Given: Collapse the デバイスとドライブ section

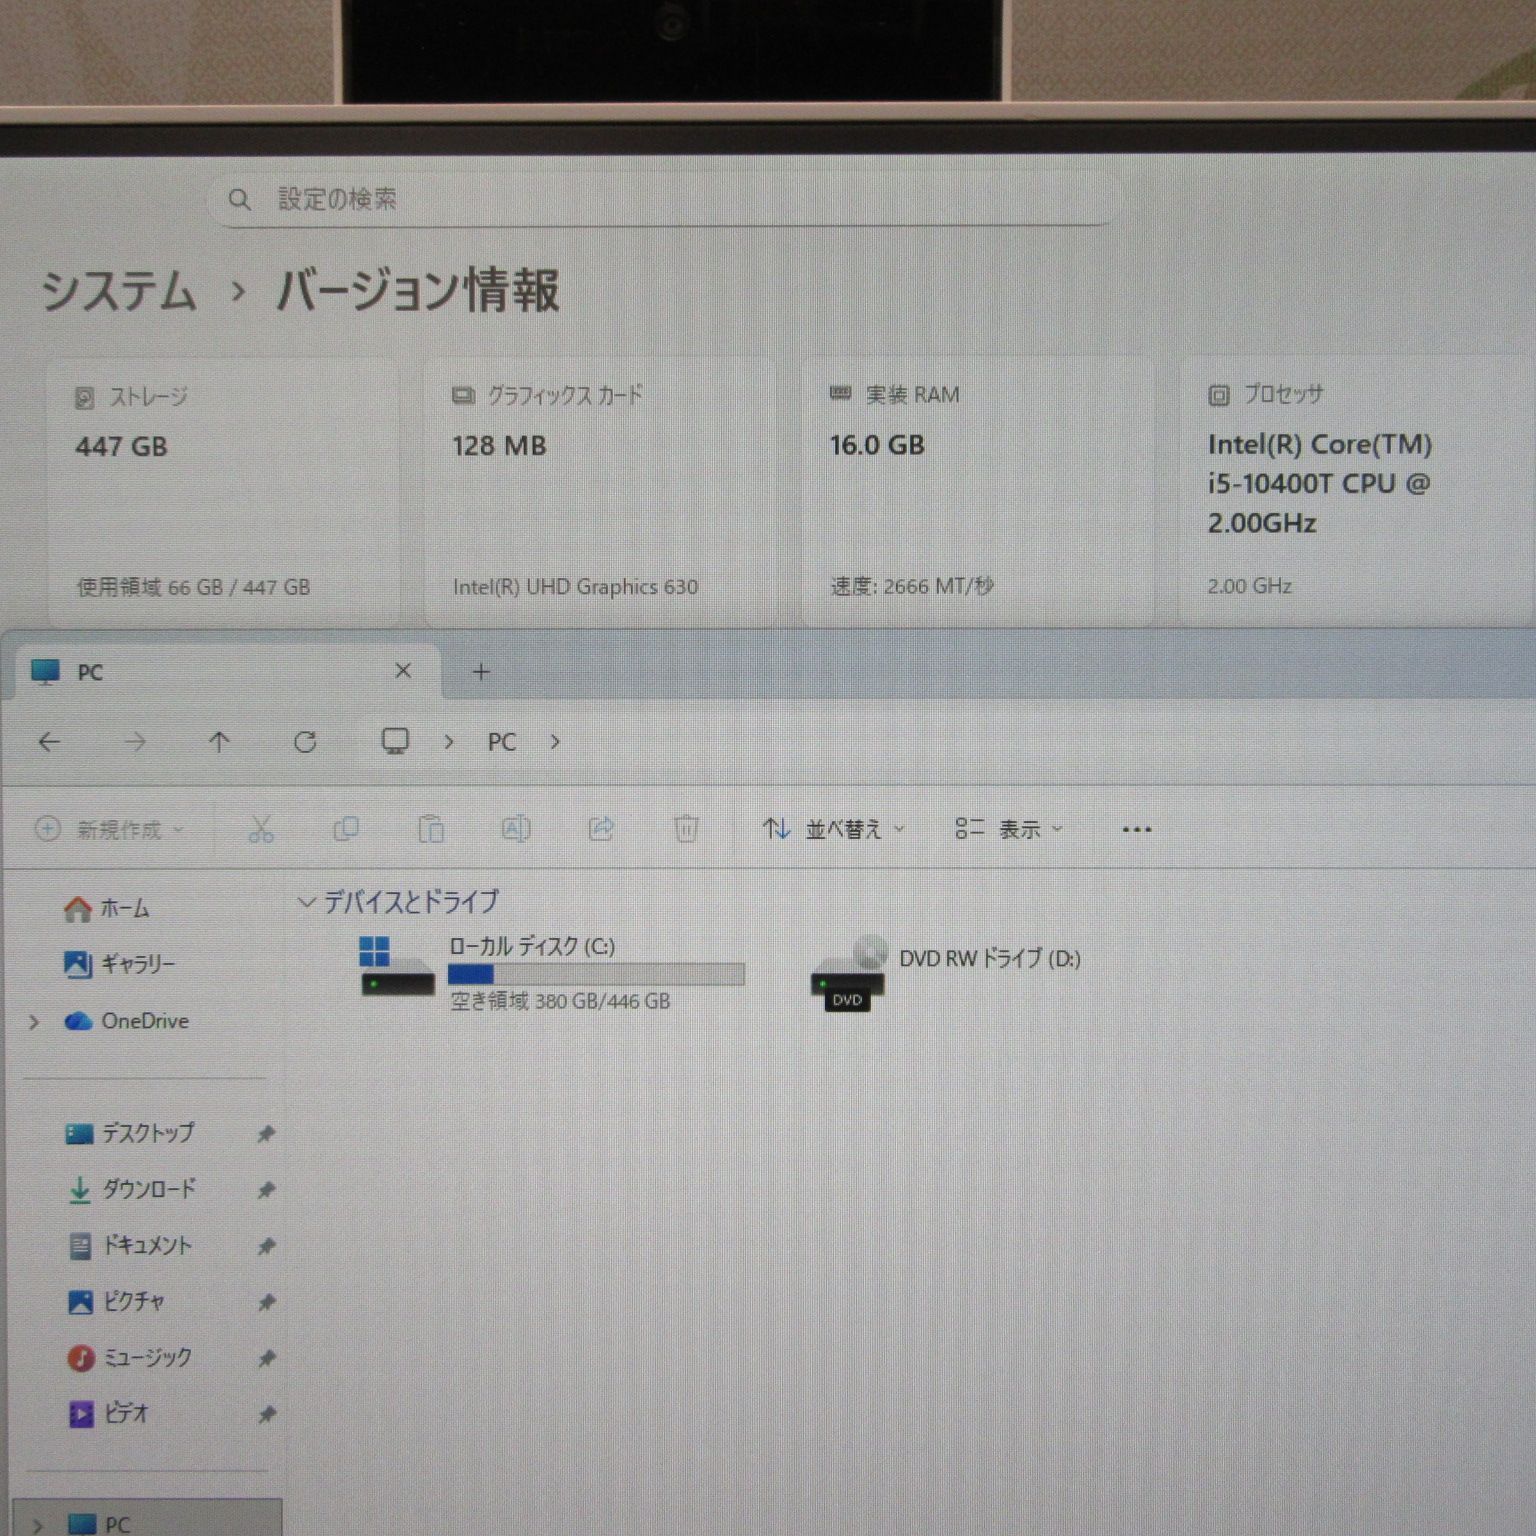Looking at the screenshot, I should 303,901.
